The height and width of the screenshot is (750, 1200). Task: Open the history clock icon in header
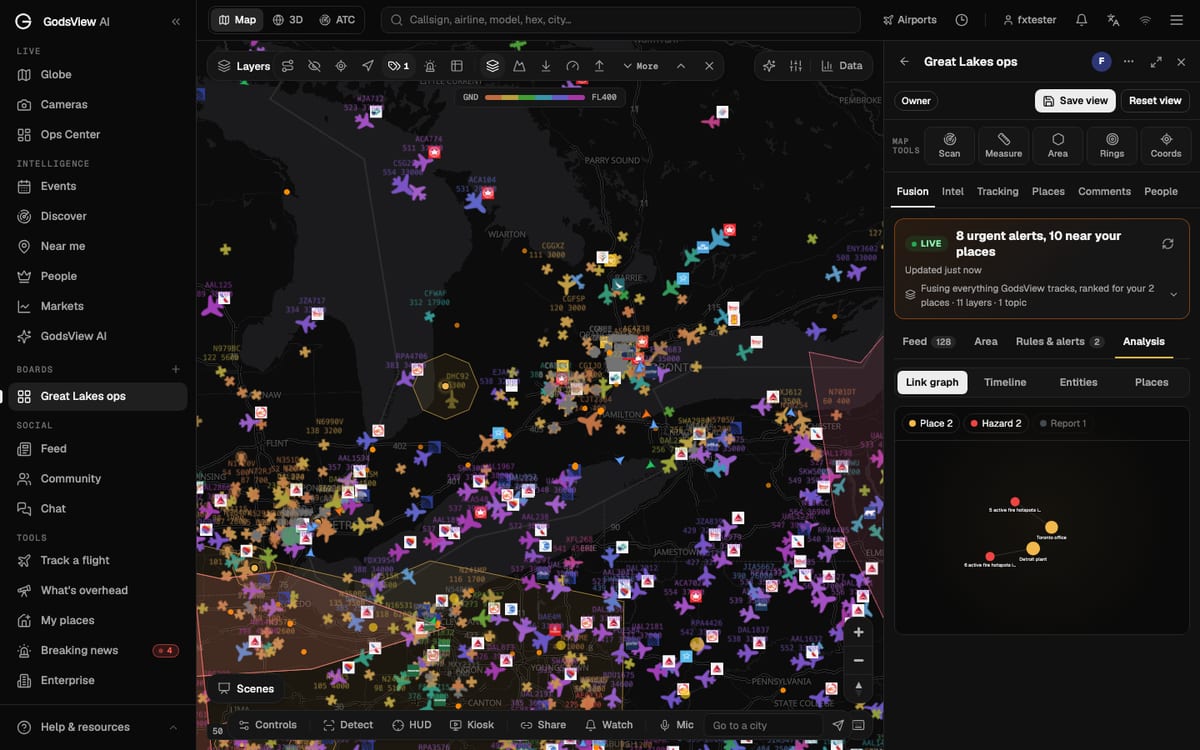click(x=962, y=20)
